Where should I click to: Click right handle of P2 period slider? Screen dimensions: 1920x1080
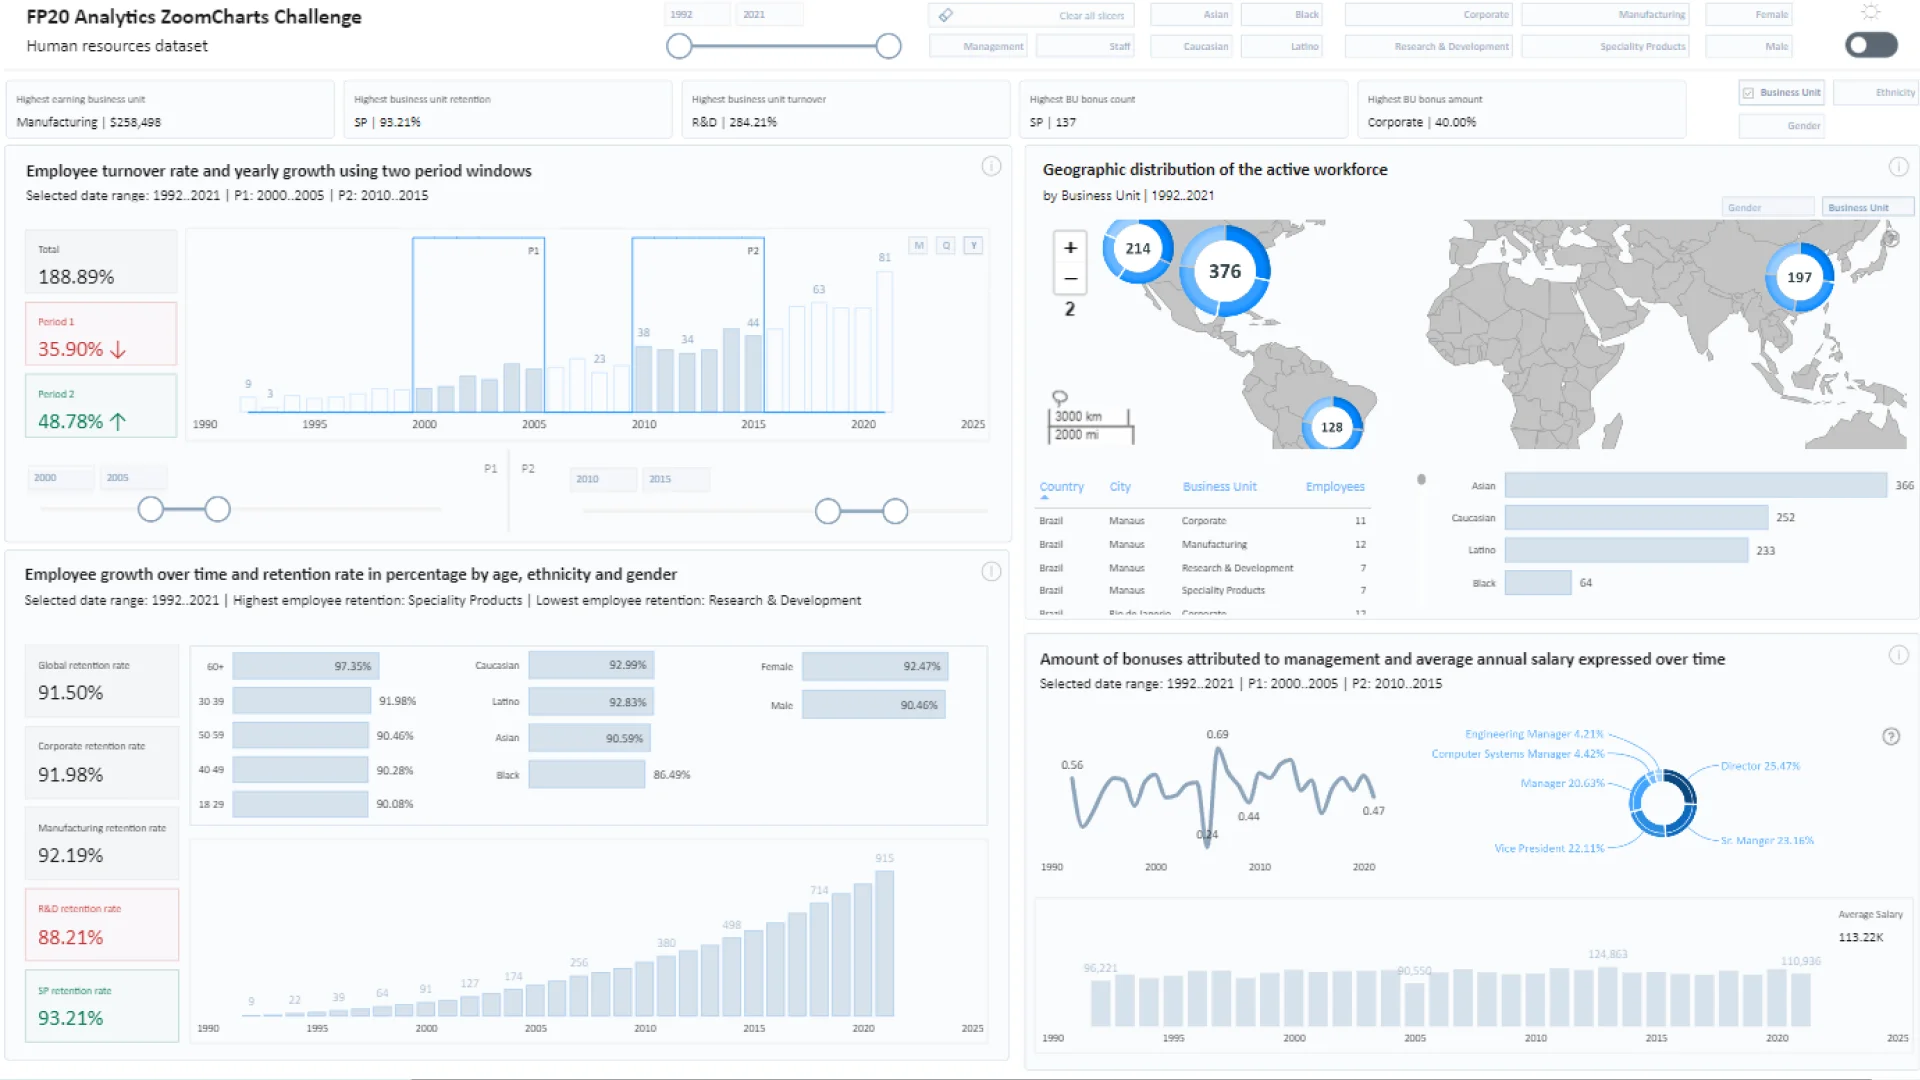click(x=895, y=511)
